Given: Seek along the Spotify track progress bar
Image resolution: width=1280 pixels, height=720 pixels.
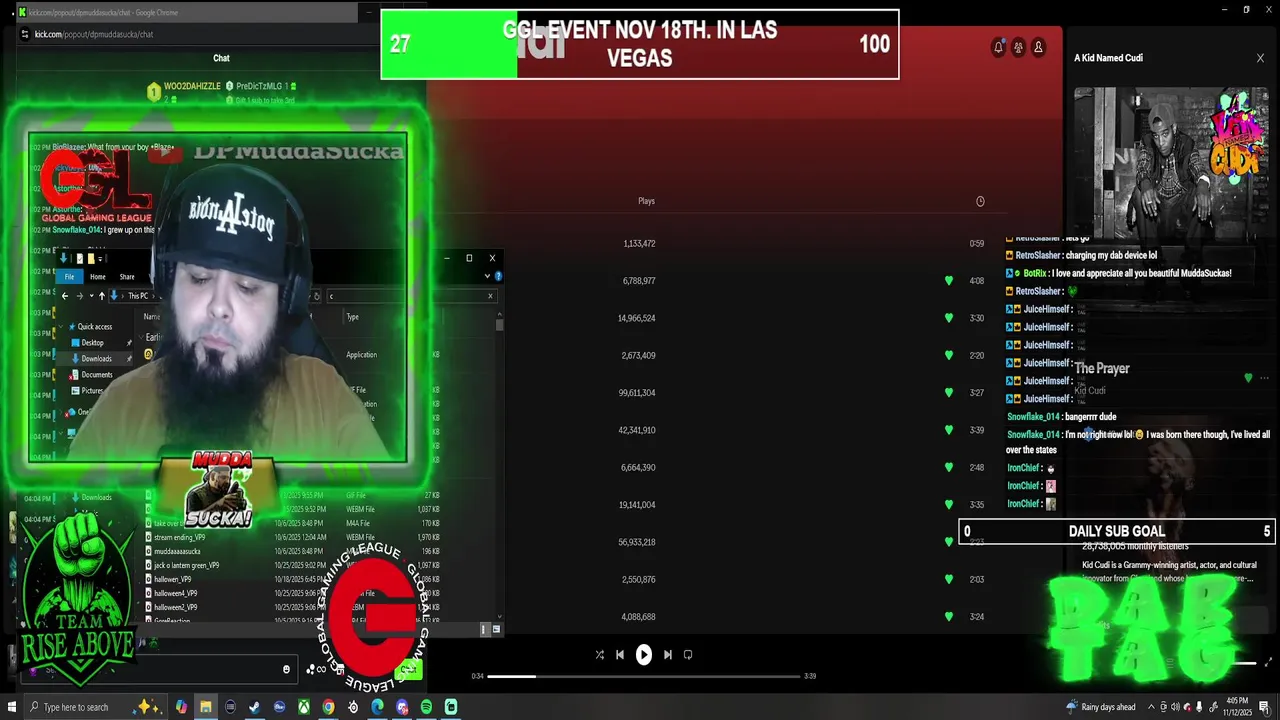Looking at the screenshot, I should [644, 676].
